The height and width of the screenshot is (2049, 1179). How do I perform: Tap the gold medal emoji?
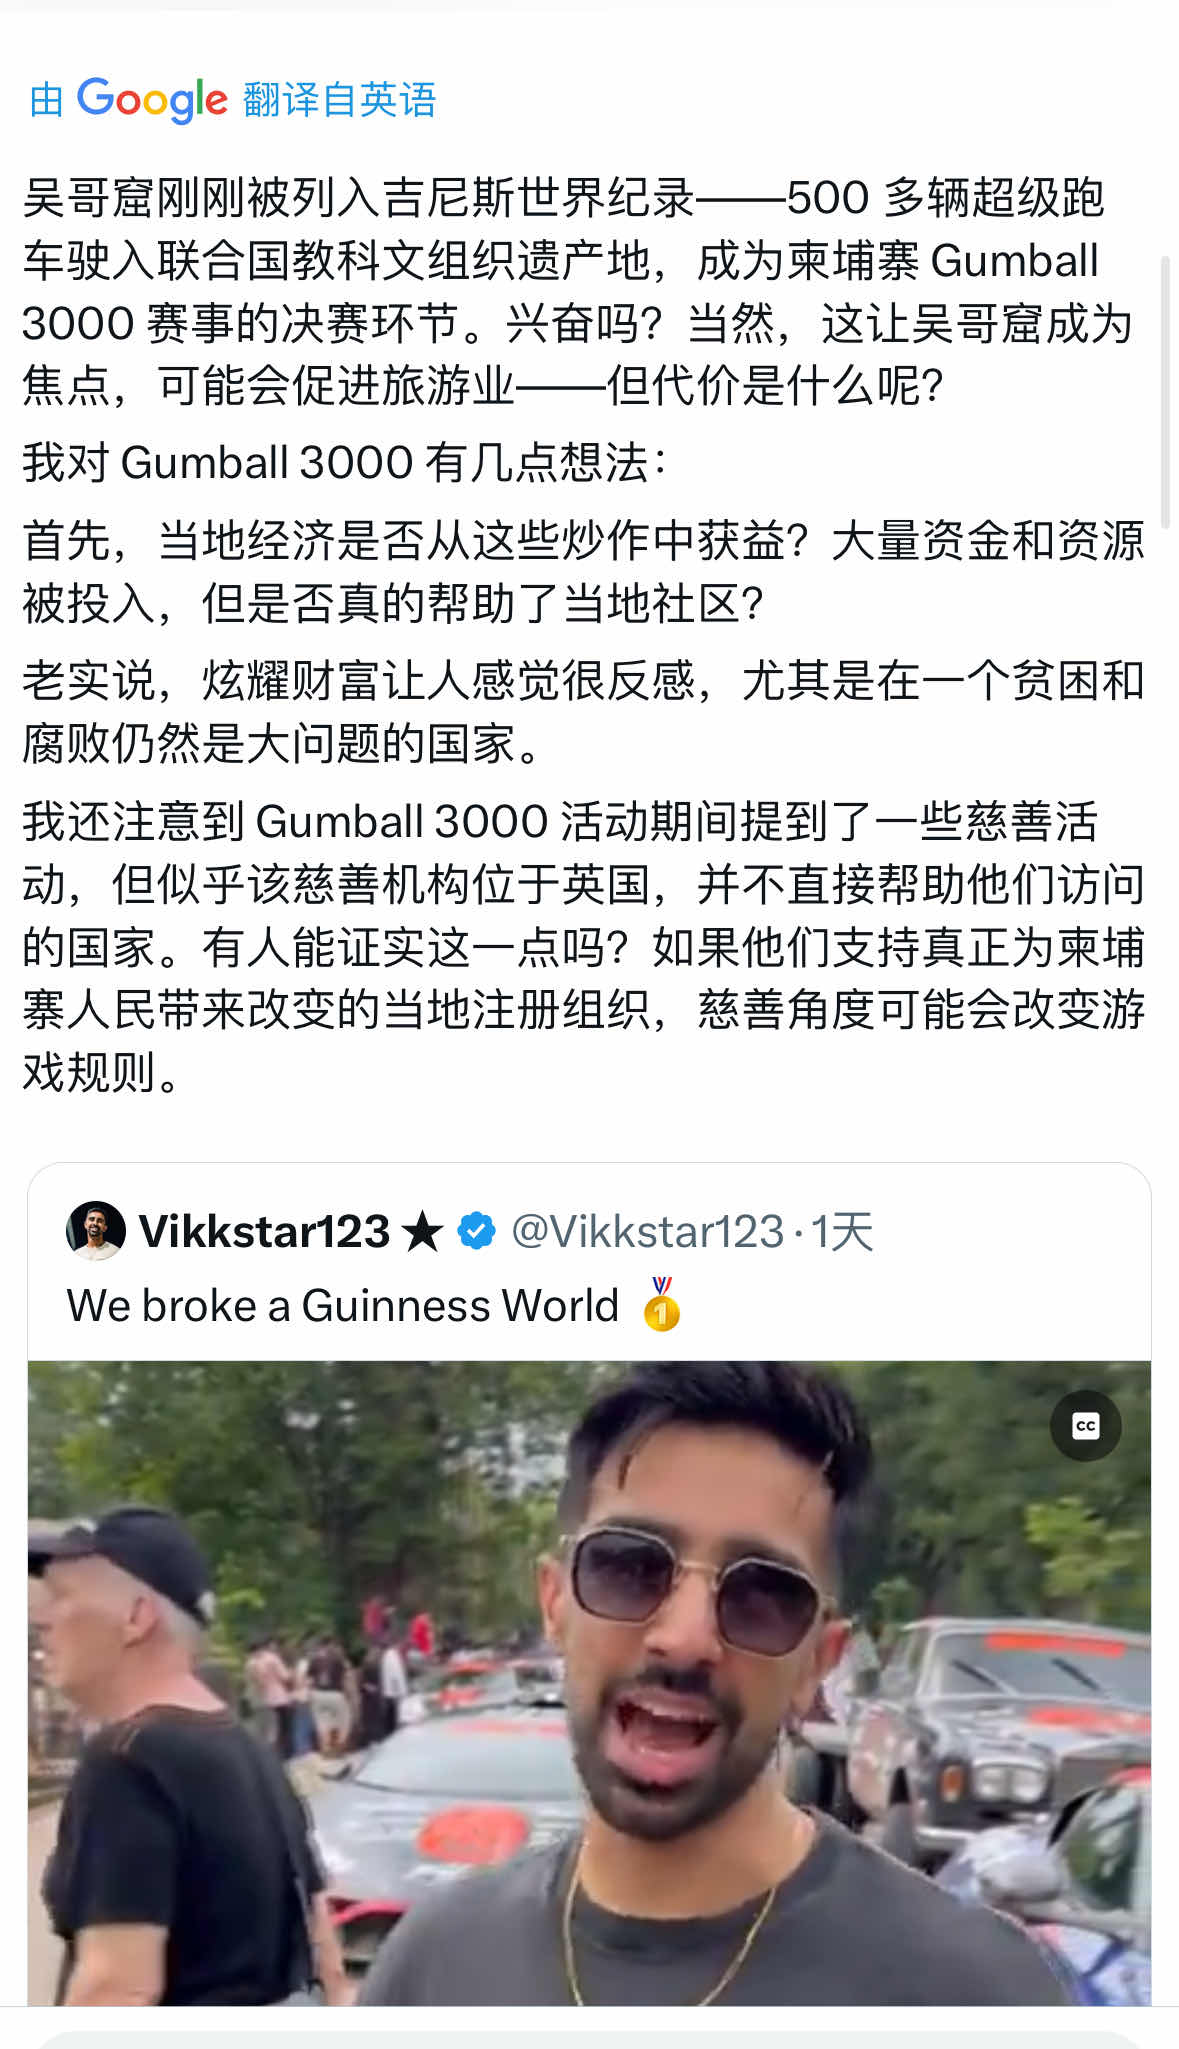point(661,1304)
